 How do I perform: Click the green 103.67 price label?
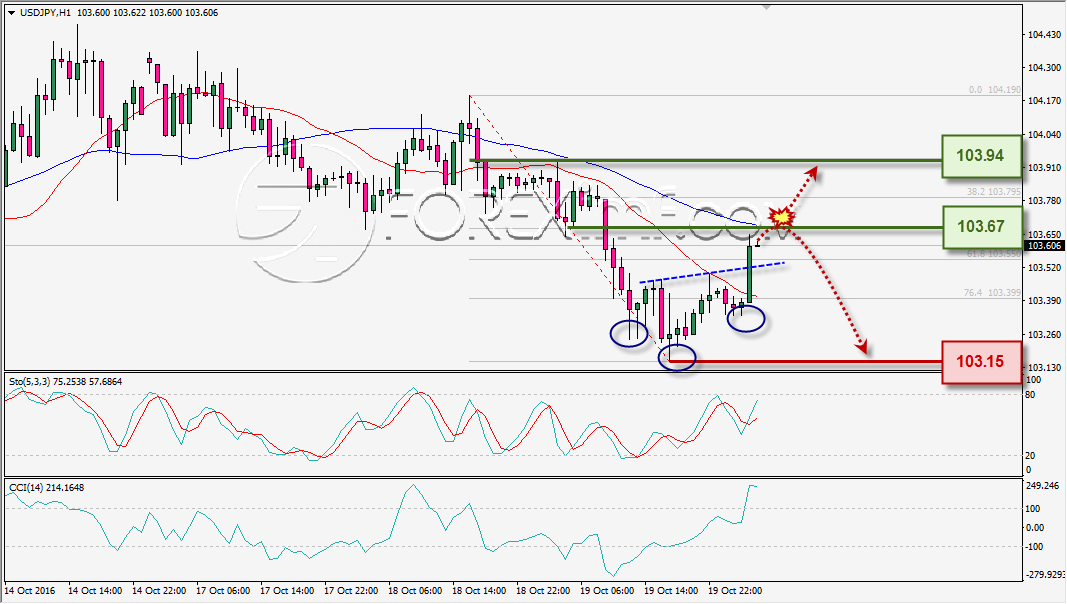(x=981, y=226)
